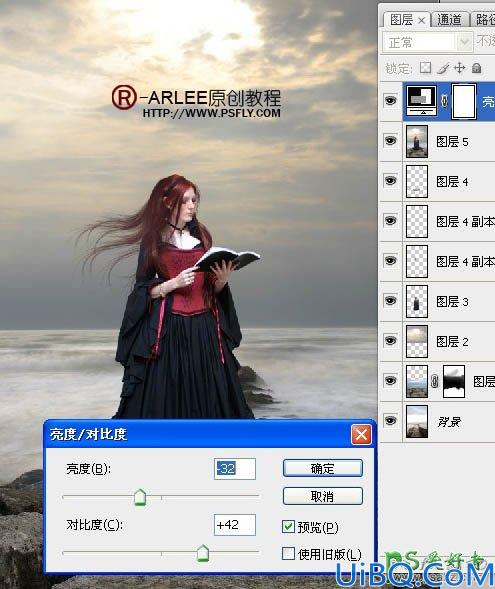Screen dimensions: 495x589
Task: Switch to the 通道 tab
Action: click(x=450, y=20)
